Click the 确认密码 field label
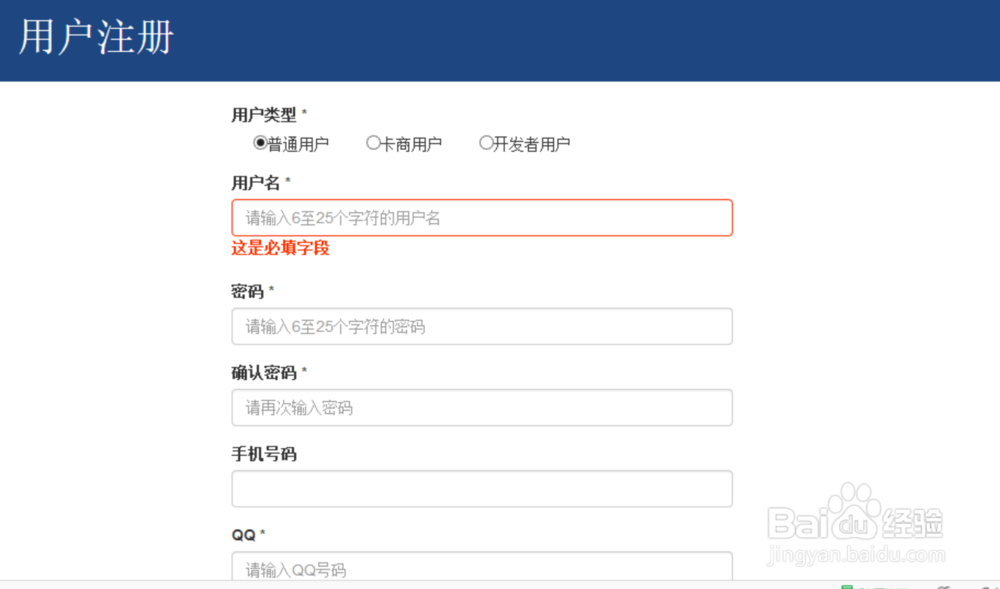Screen dimensions: 1000x589 click(x=264, y=373)
